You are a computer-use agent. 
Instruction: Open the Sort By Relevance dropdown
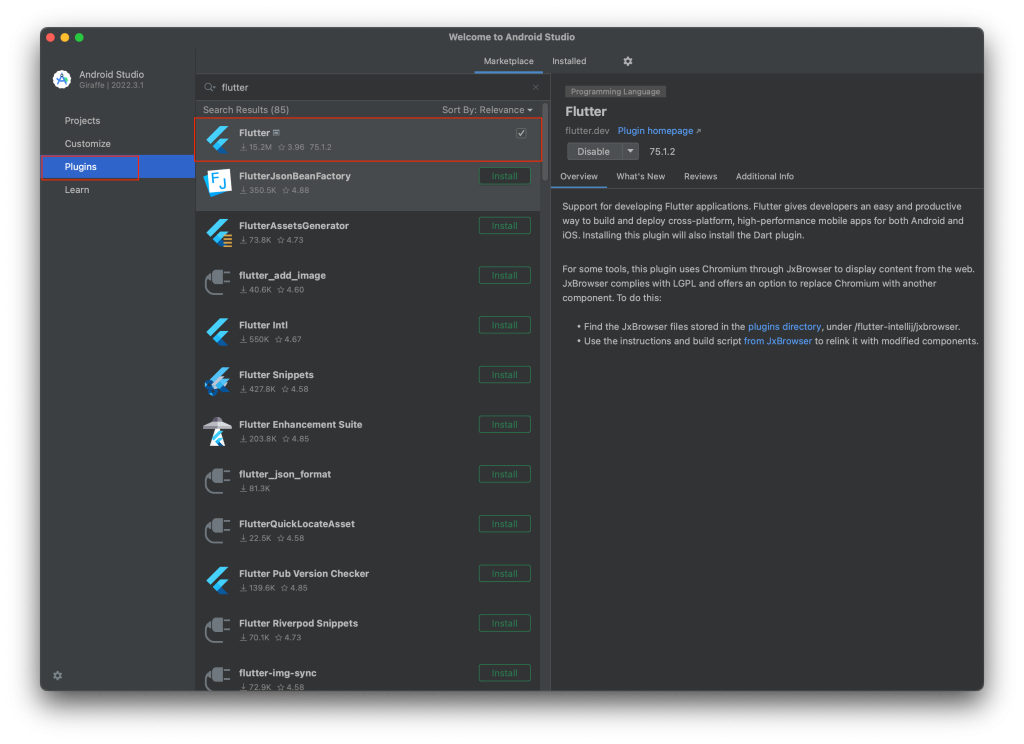487,110
